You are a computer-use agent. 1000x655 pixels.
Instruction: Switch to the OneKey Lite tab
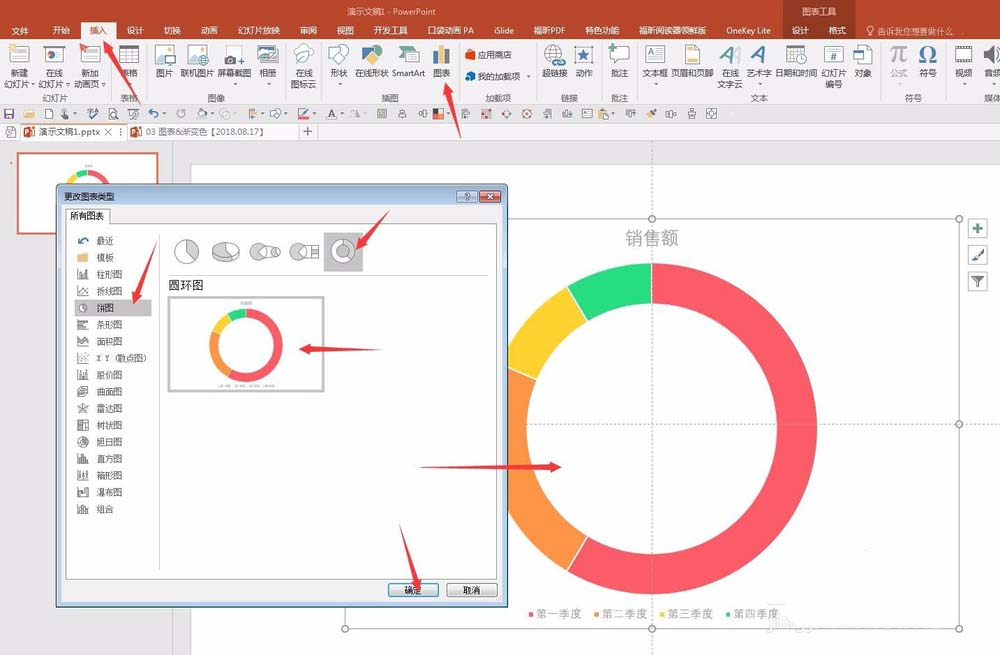point(748,31)
